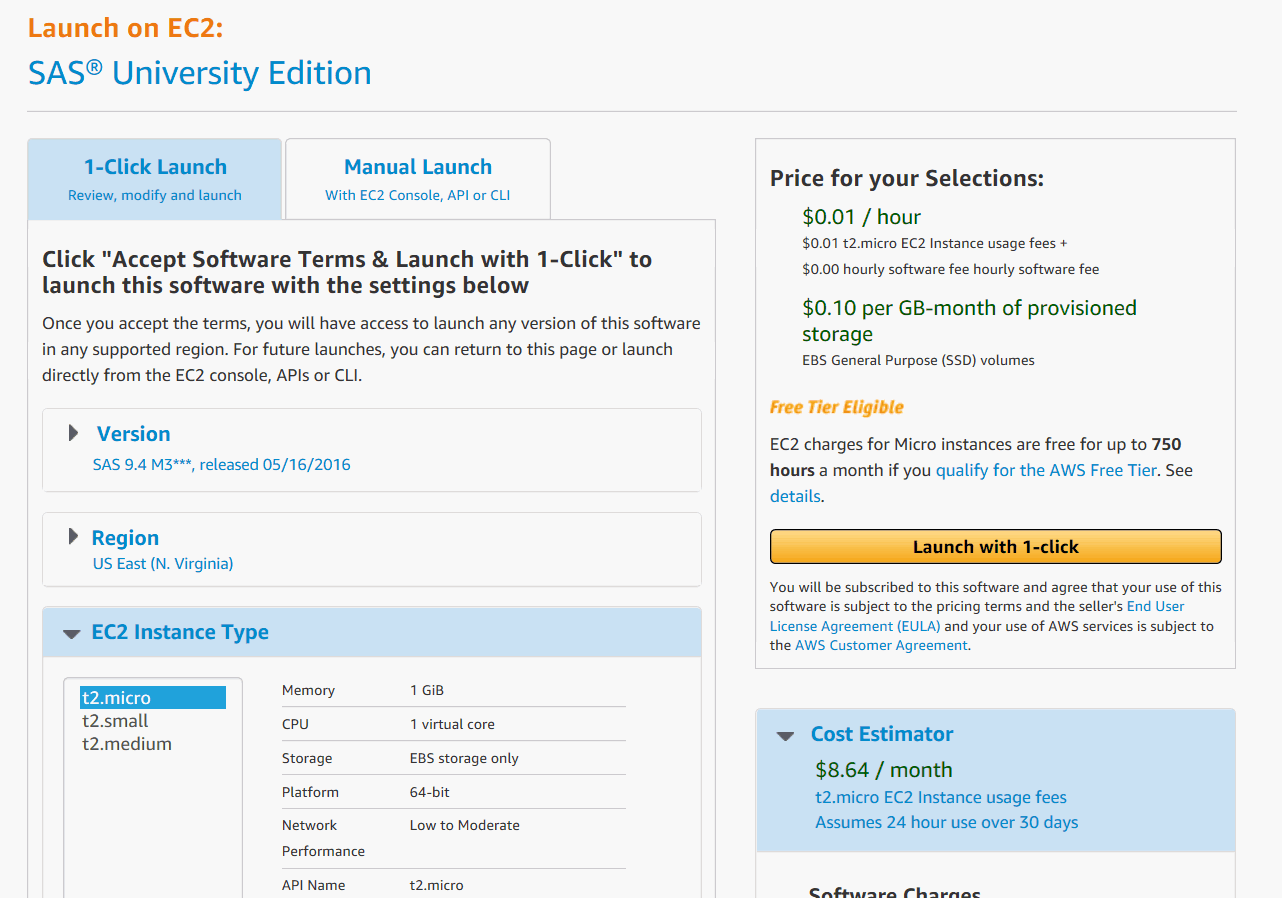The width and height of the screenshot is (1282, 898).
Task: Switch to the 1-Click Launch tab
Action: (x=155, y=179)
